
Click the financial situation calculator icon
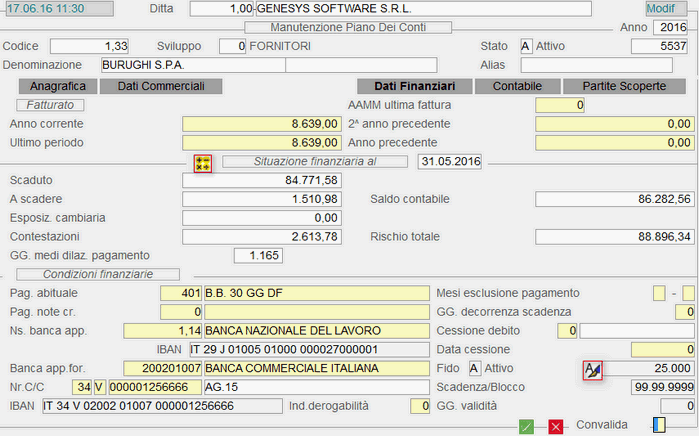pyautogui.click(x=202, y=162)
